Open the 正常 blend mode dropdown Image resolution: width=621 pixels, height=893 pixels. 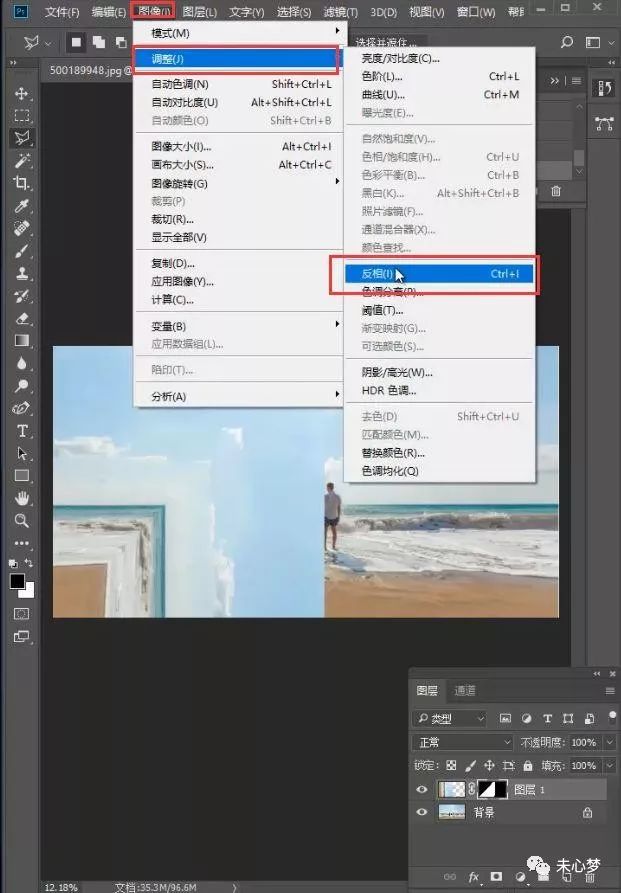coord(463,743)
